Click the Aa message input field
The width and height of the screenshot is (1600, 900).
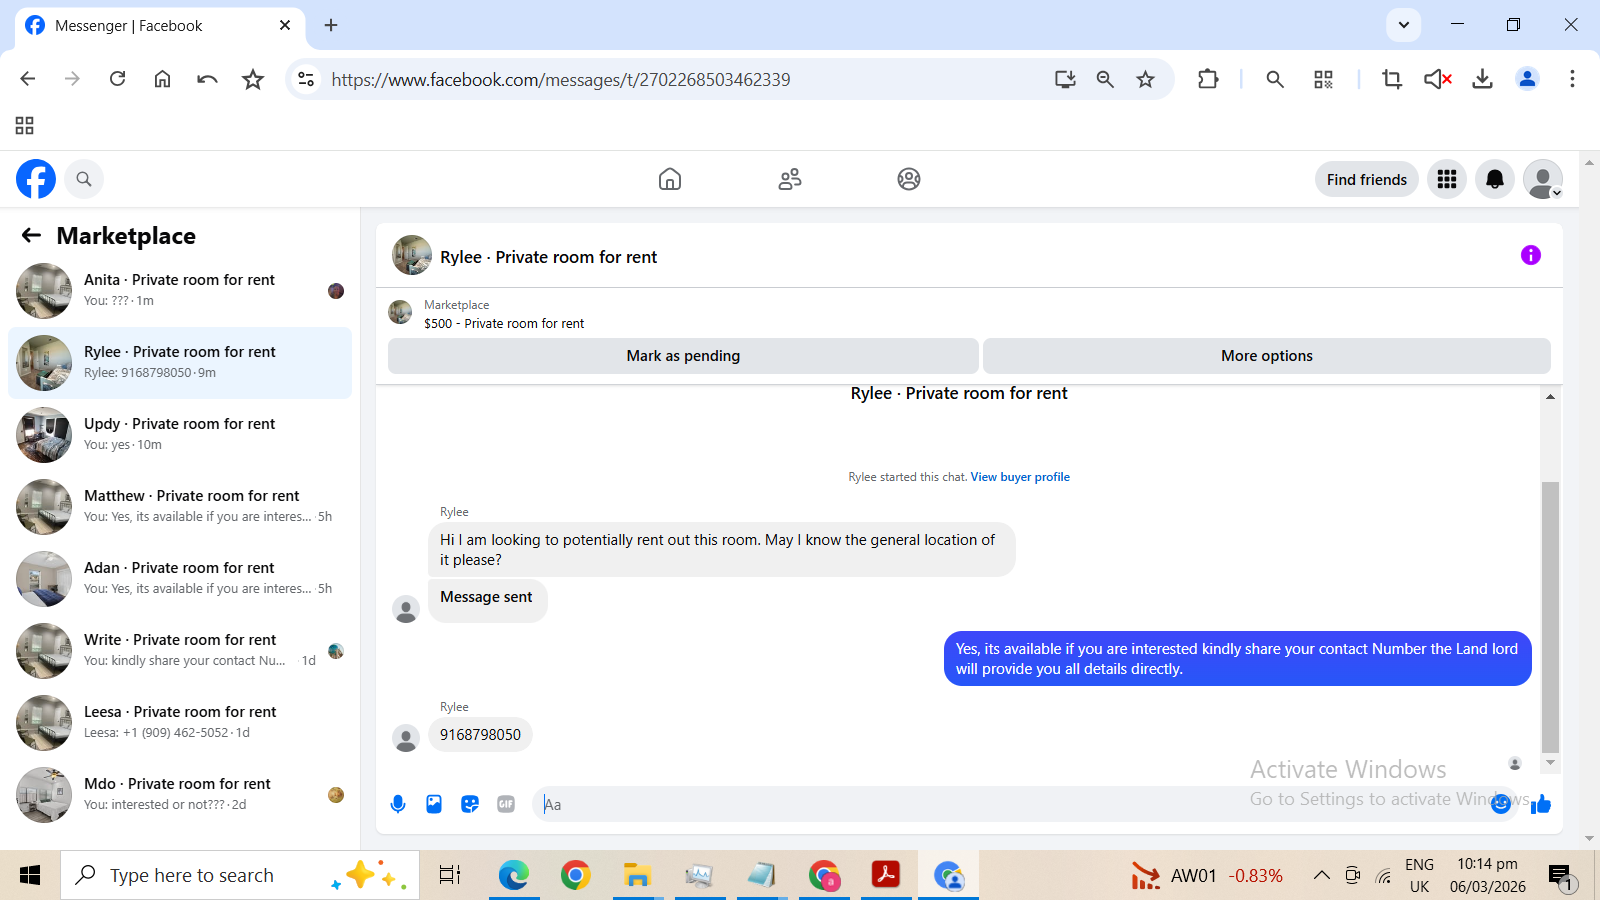point(1010,804)
